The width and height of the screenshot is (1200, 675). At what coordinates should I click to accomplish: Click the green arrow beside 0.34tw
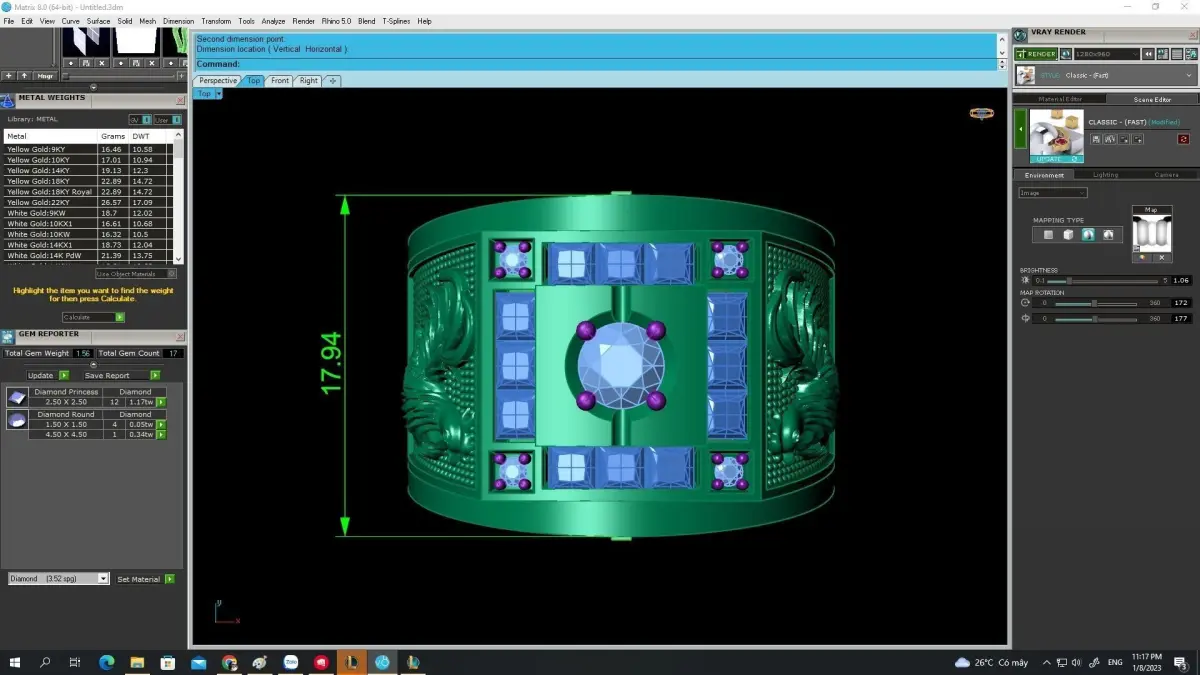(160, 434)
